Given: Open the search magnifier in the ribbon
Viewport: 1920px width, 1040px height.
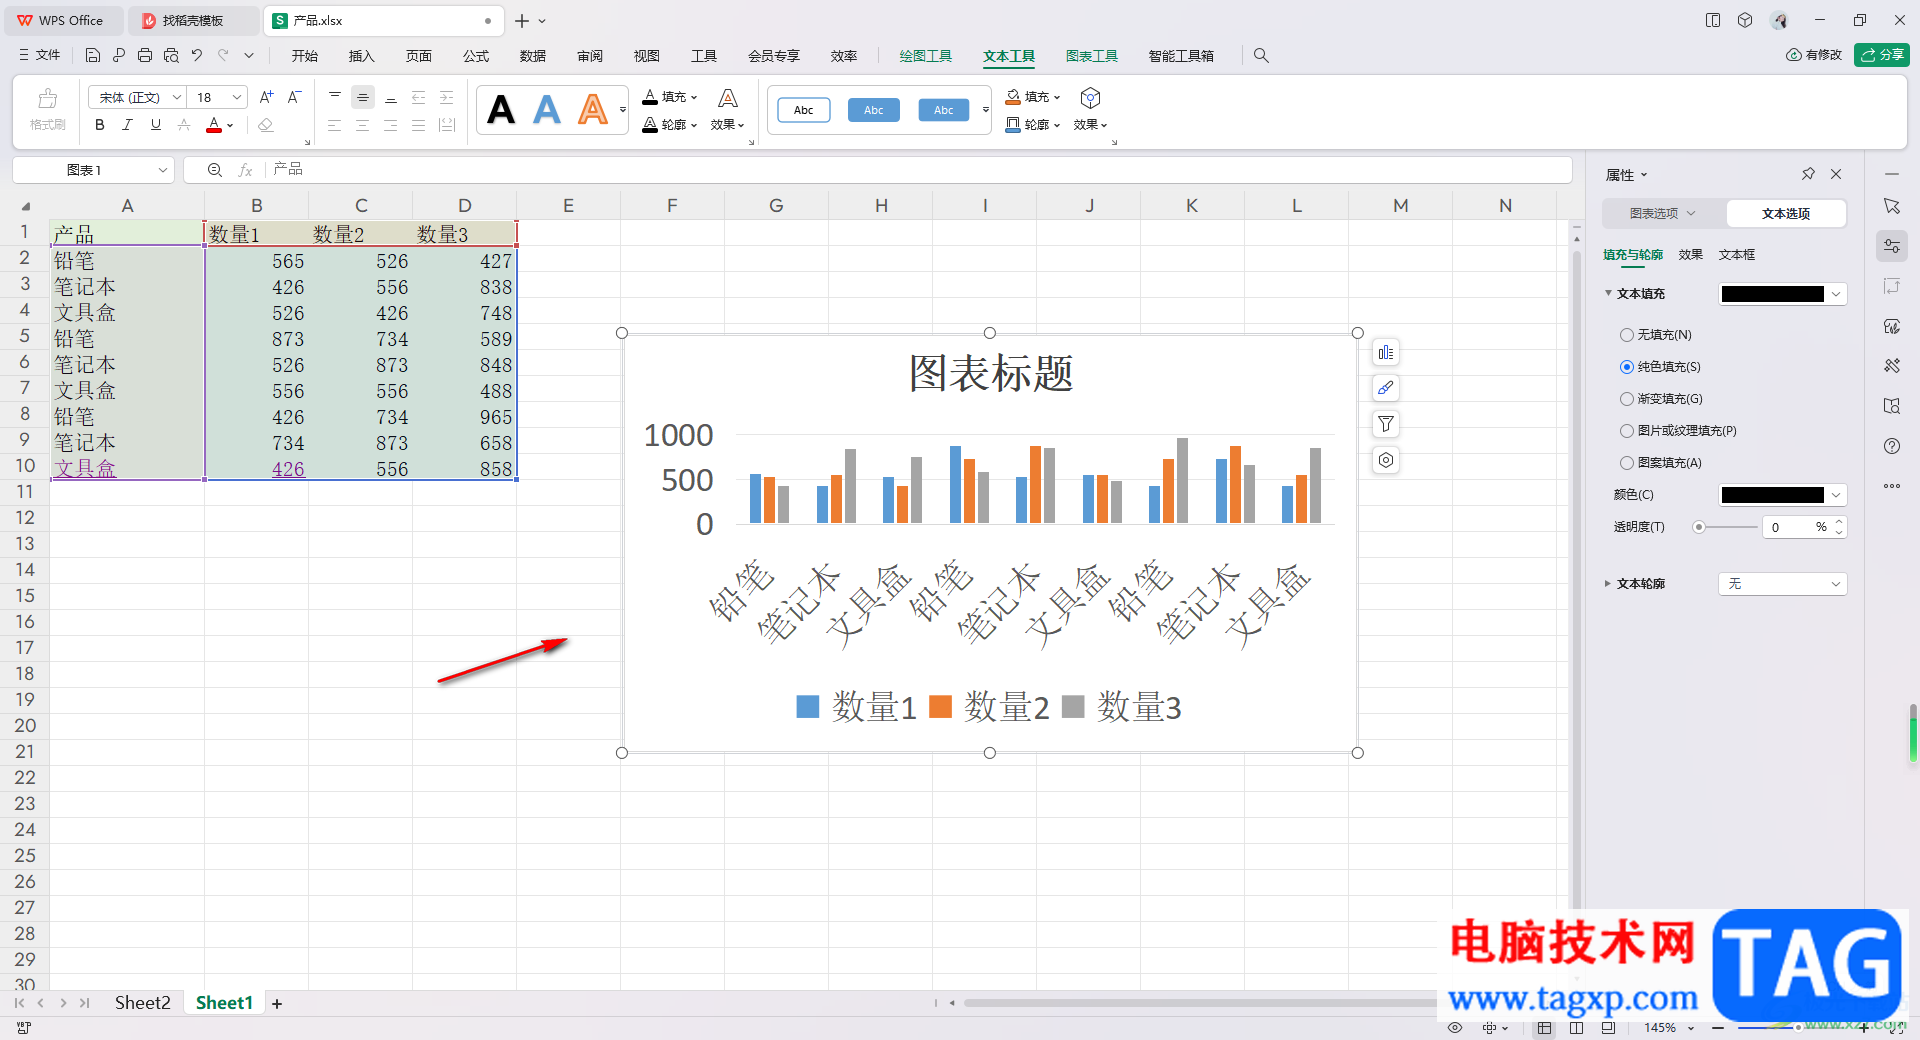Looking at the screenshot, I should pos(1261,56).
